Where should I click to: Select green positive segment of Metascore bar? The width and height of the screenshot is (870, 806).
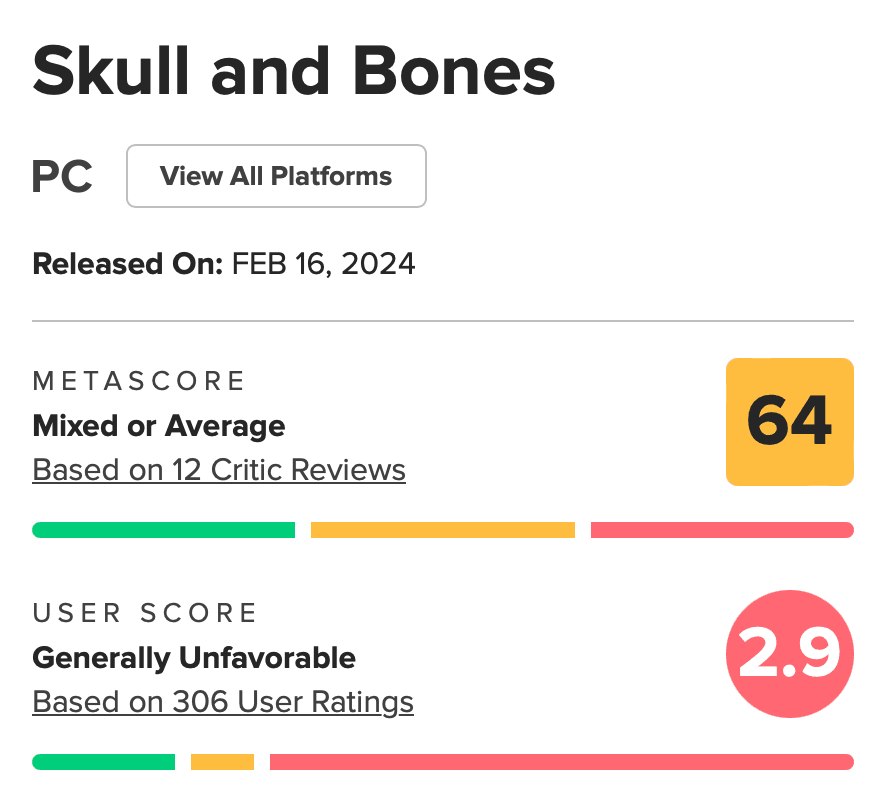[163, 530]
